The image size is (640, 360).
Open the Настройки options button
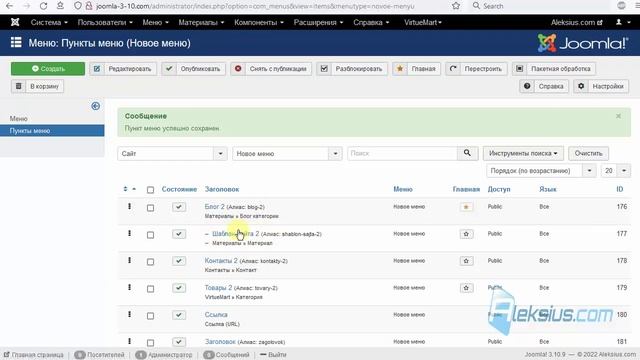[601, 86]
